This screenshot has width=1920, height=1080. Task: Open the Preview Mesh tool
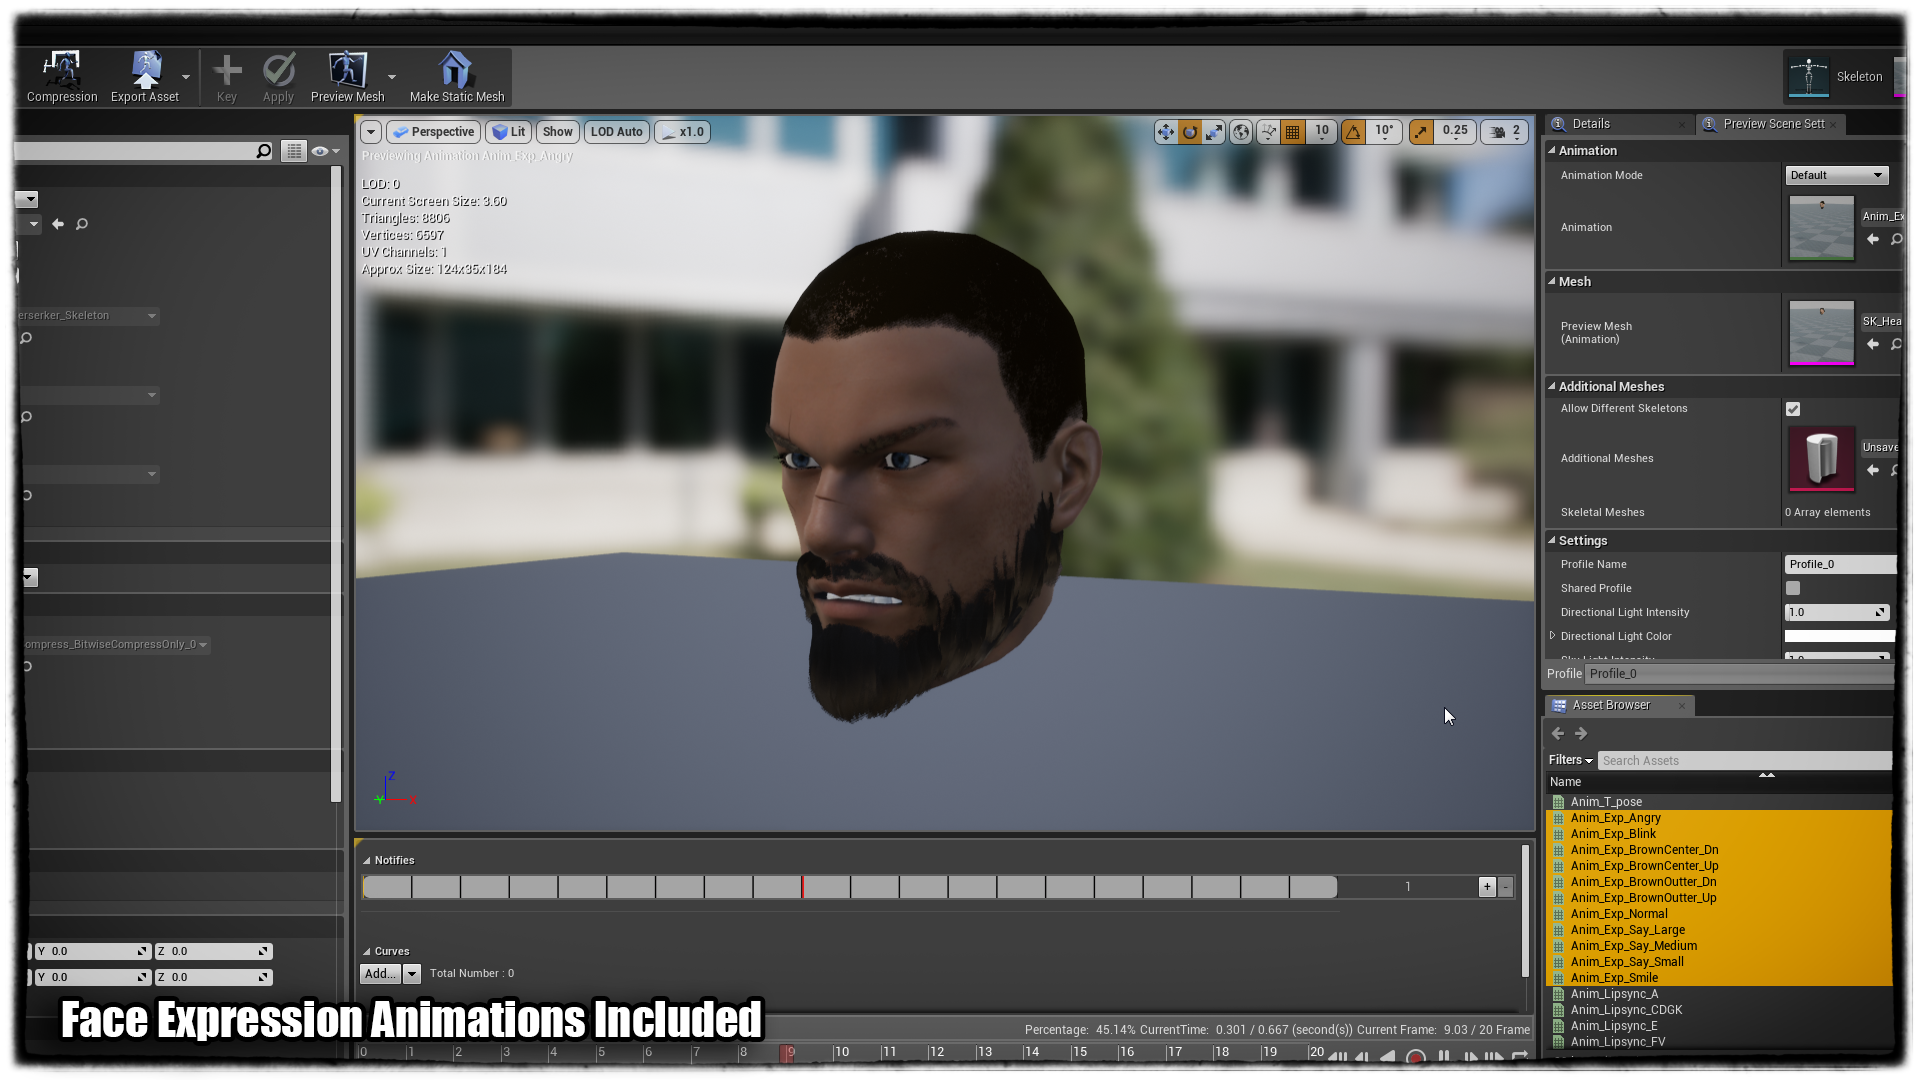click(347, 70)
